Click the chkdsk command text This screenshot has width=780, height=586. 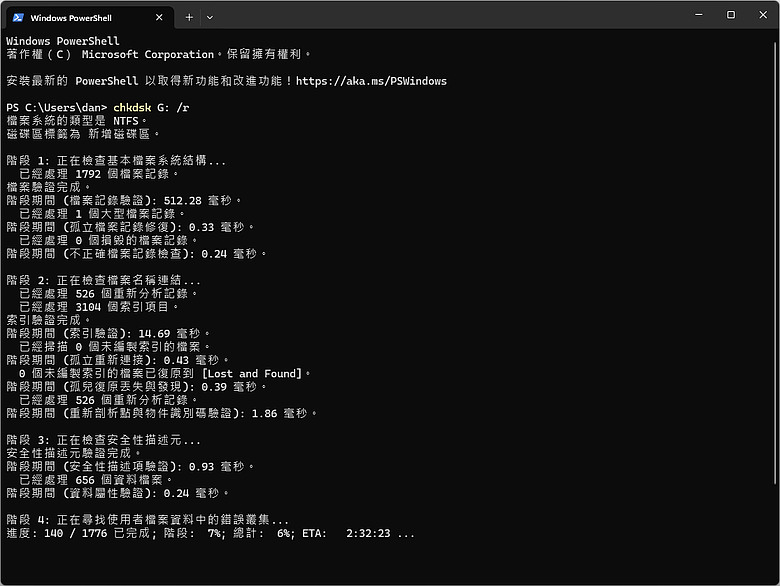pyautogui.click(x=132, y=107)
